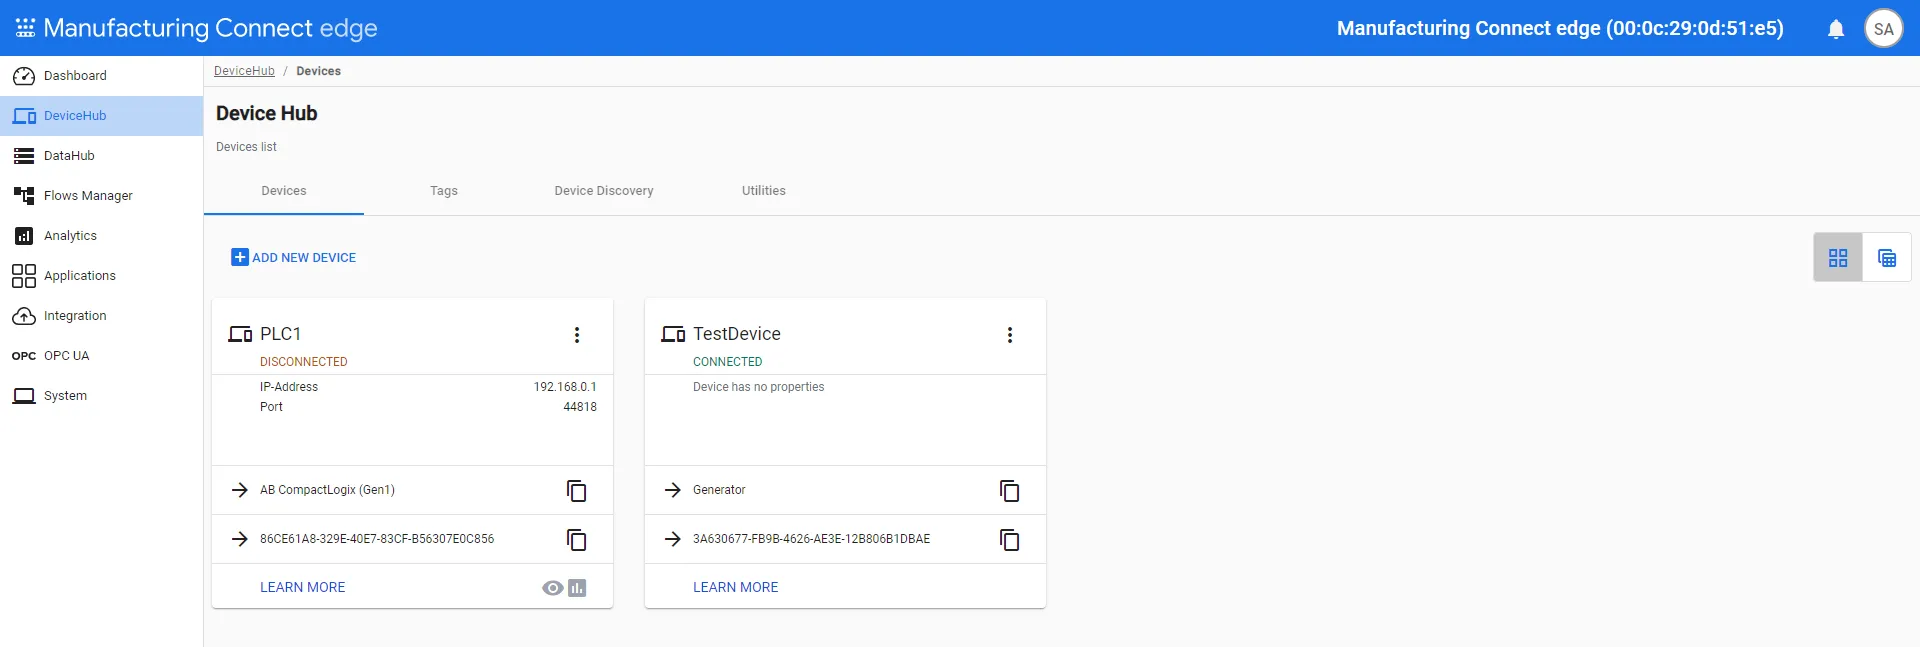Click the Dashboard gauge icon
Viewport: 1920px width, 647px height.
(x=24, y=76)
